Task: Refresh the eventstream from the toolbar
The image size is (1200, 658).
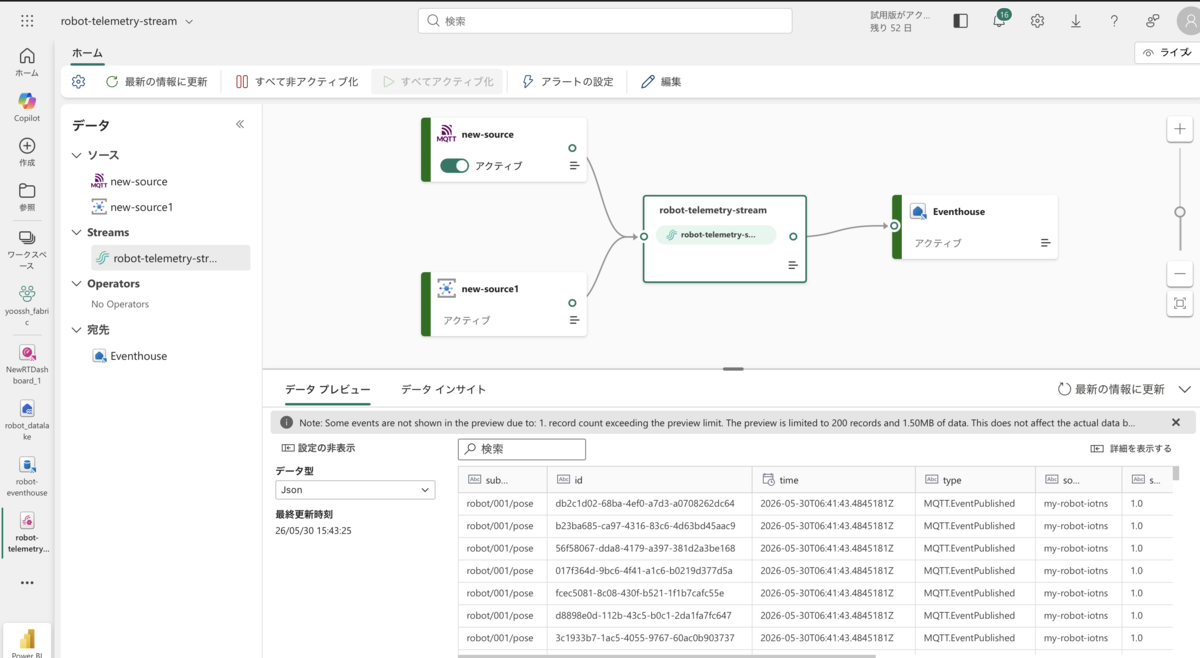Action: coord(156,82)
